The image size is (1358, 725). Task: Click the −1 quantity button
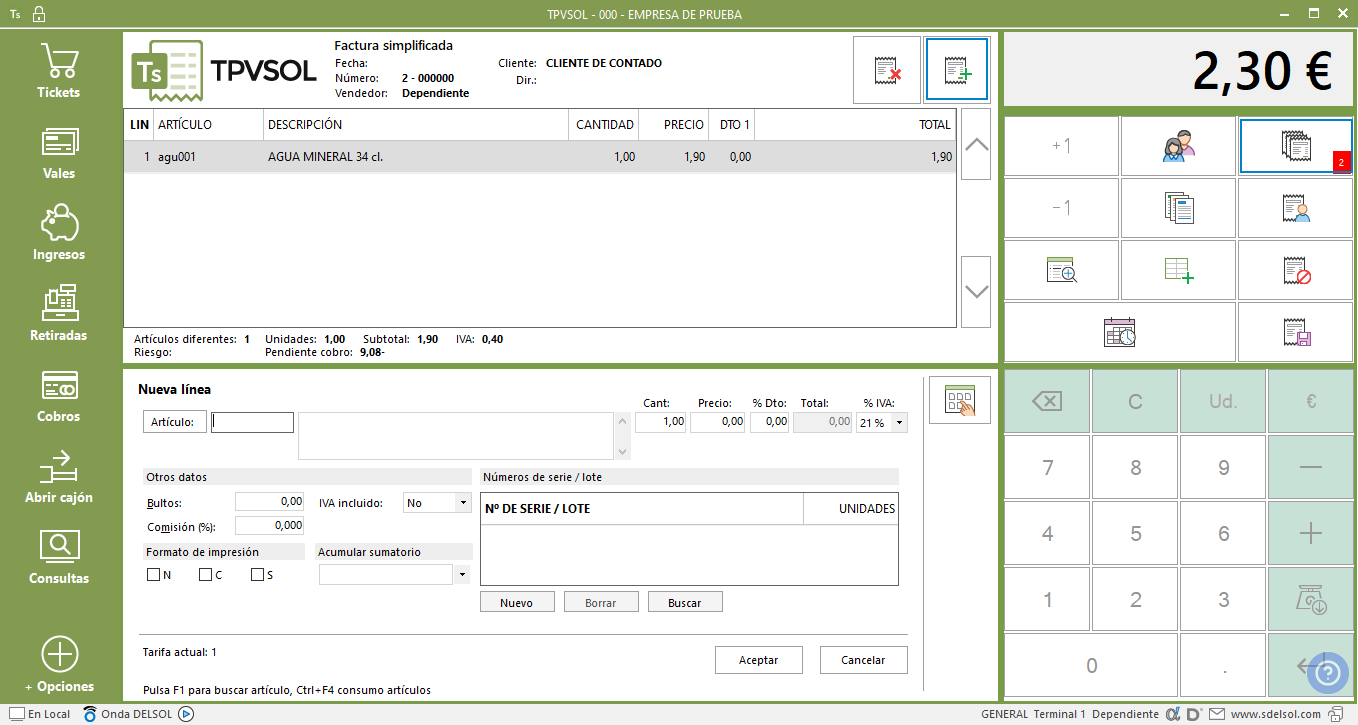pos(1061,208)
